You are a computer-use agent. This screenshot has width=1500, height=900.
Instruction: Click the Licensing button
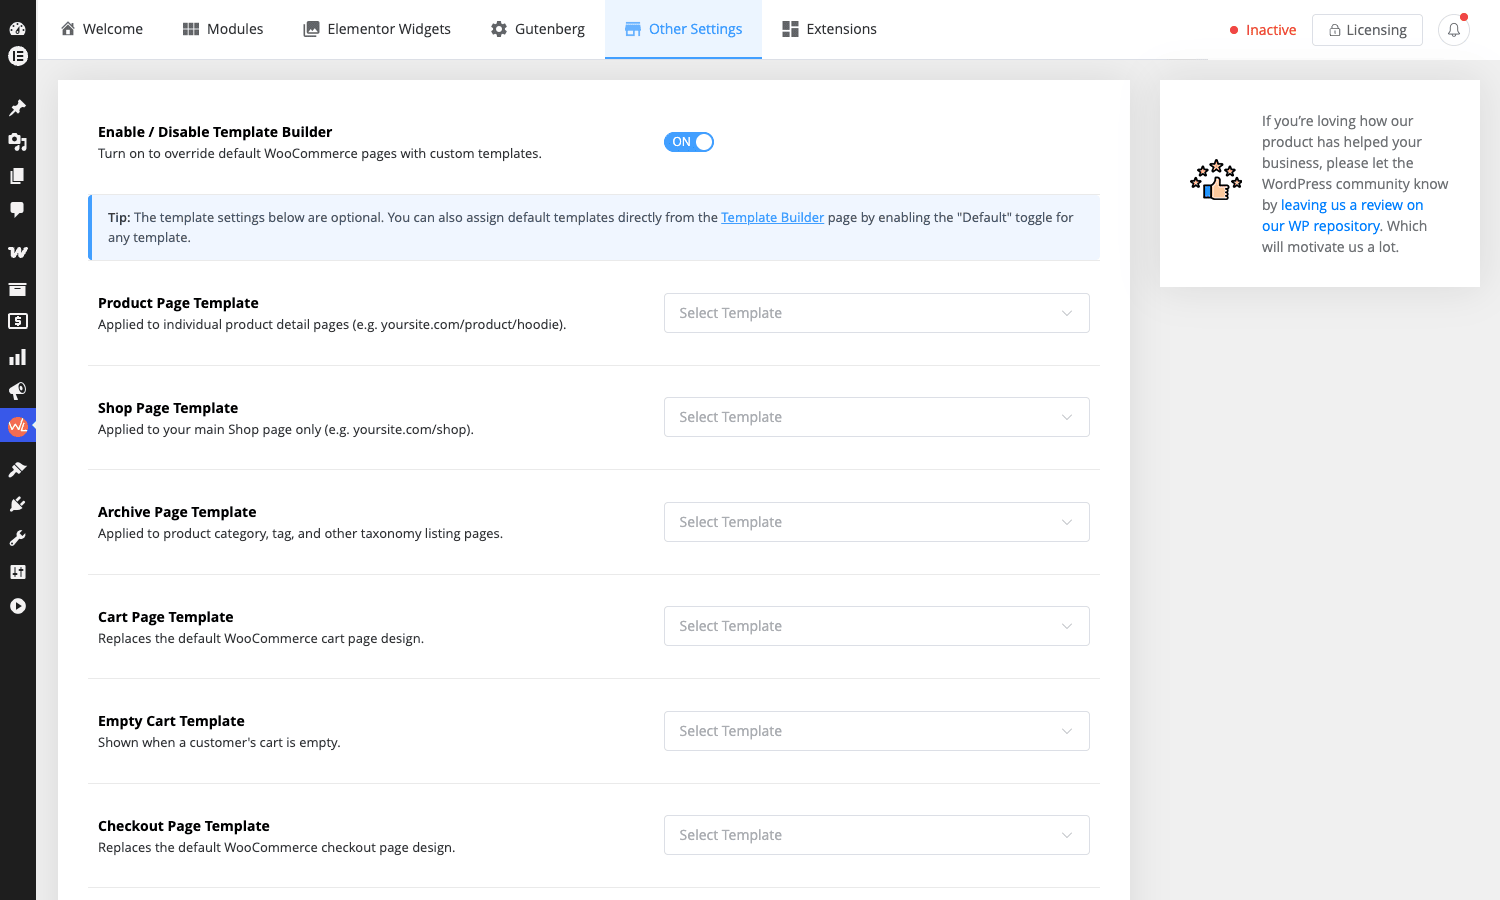1367,30
